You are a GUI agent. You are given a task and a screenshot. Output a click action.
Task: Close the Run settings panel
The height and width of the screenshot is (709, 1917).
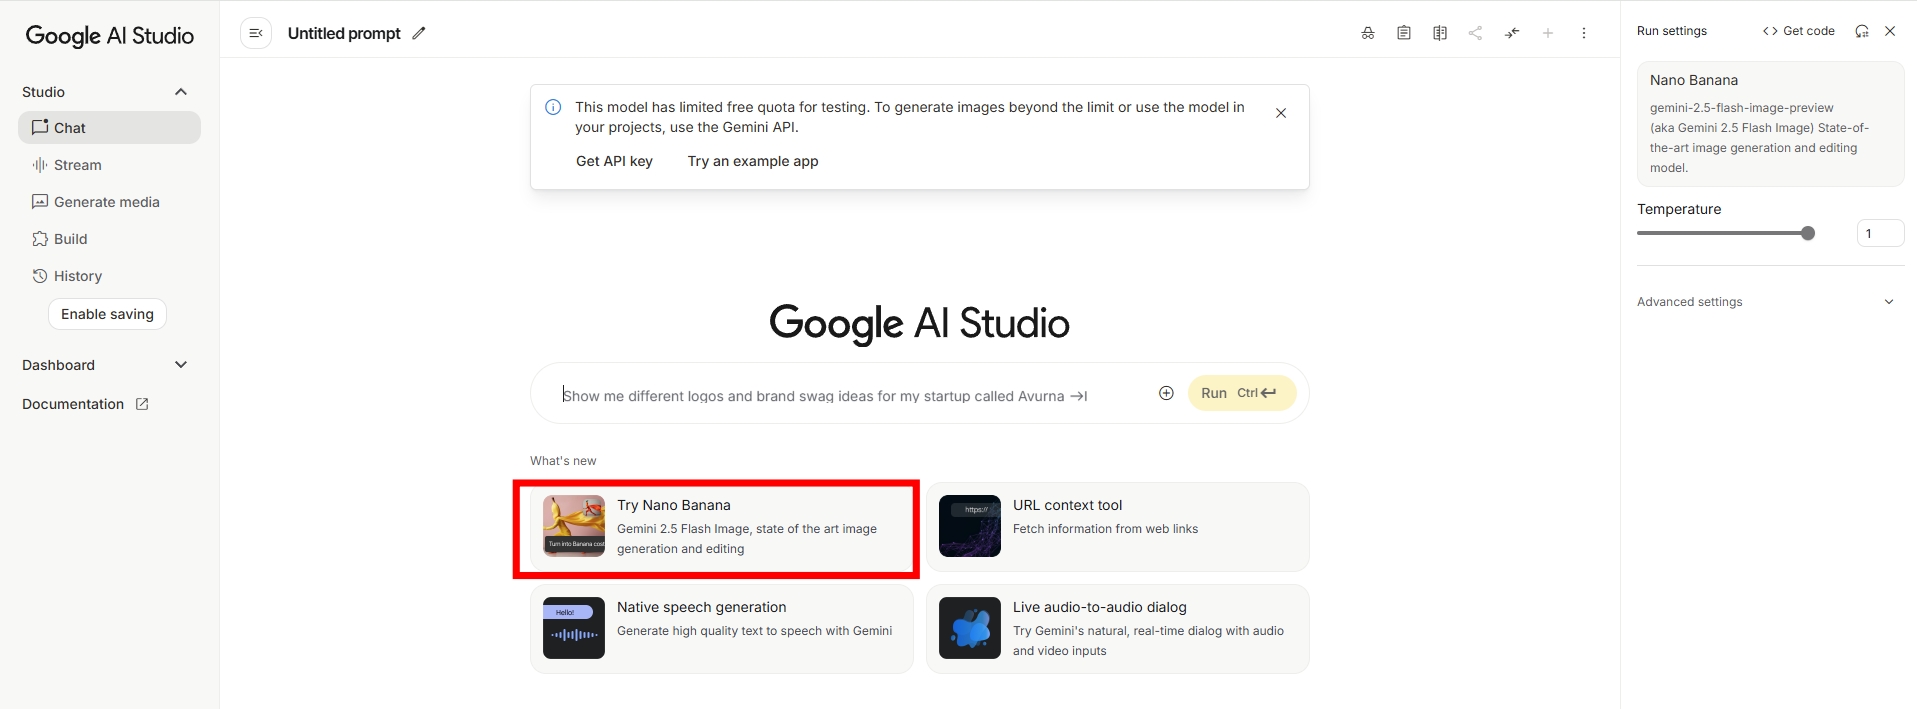pyautogui.click(x=1890, y=31)
